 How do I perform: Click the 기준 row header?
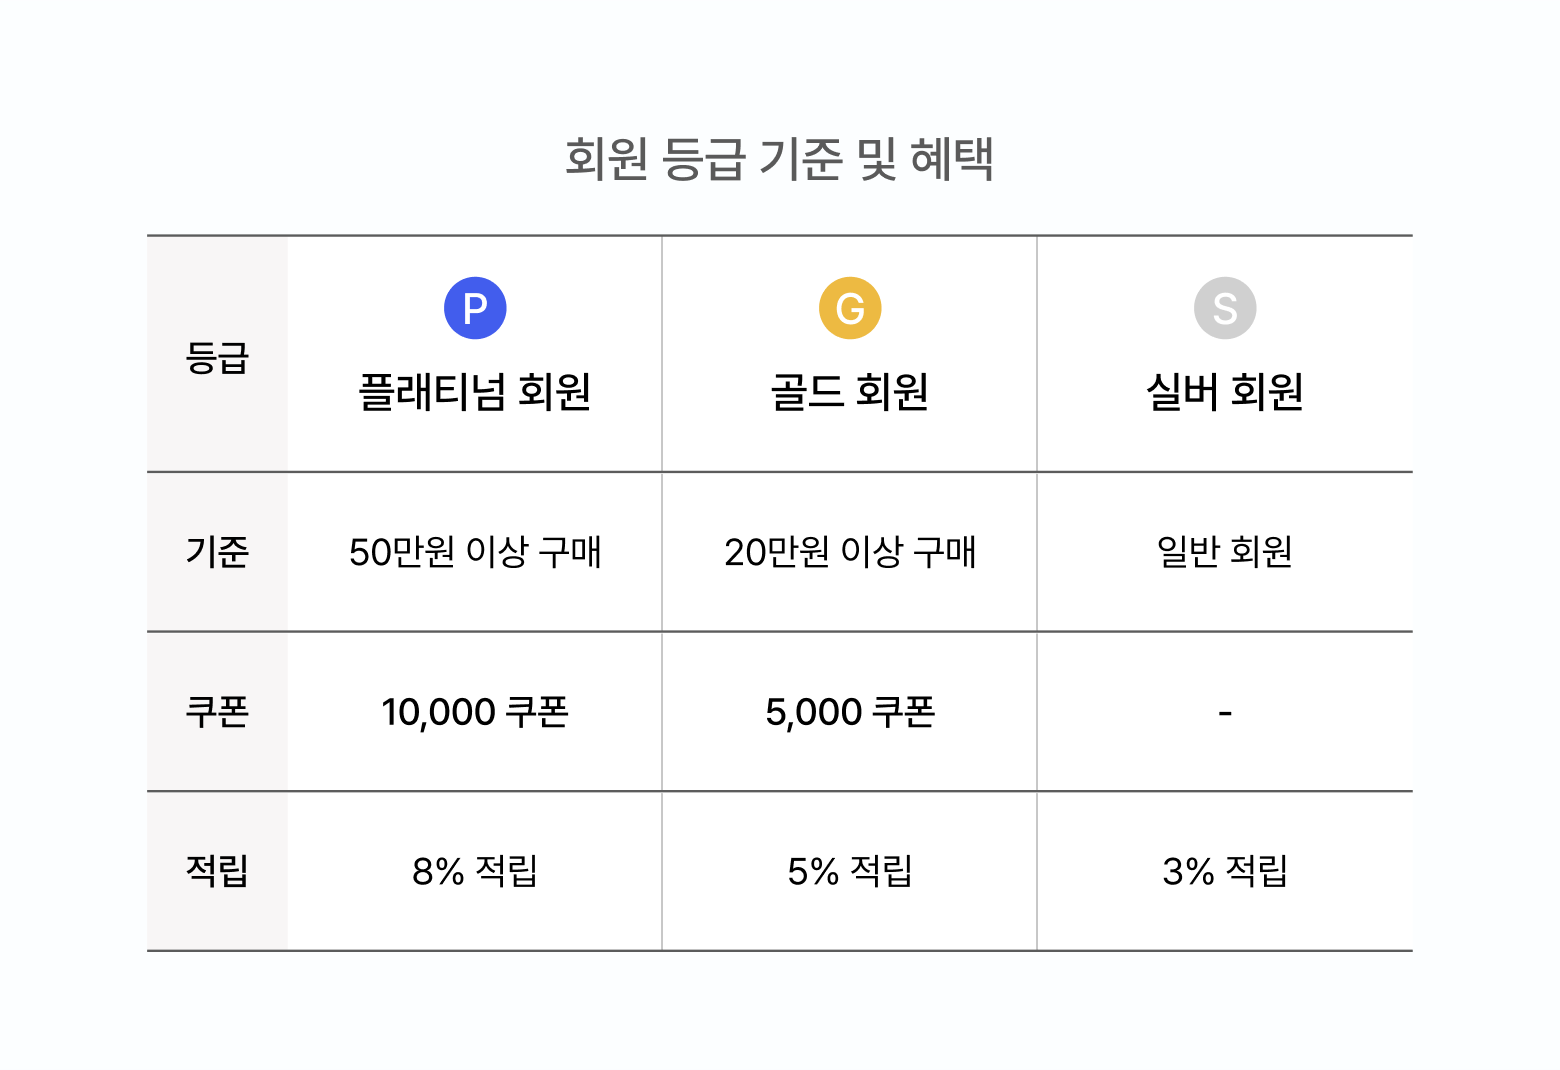tap(217, 551)
